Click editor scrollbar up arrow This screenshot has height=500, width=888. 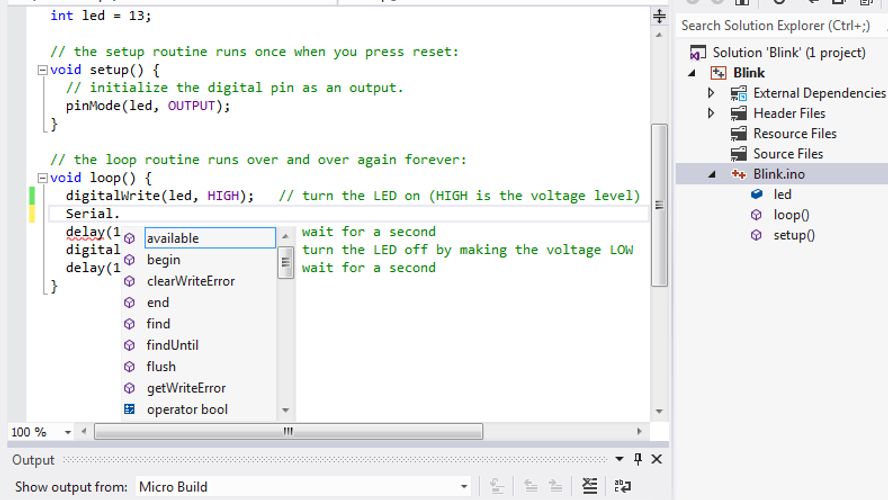click(659, 35)
